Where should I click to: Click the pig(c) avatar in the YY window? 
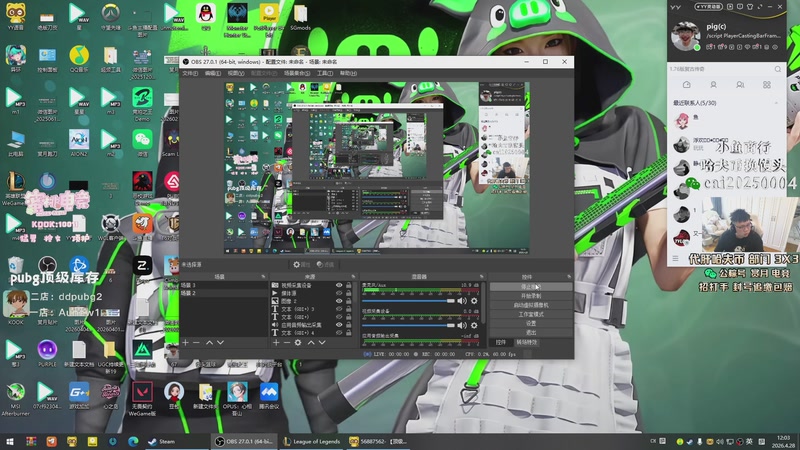pyautogui.click(x=685, y=36)
